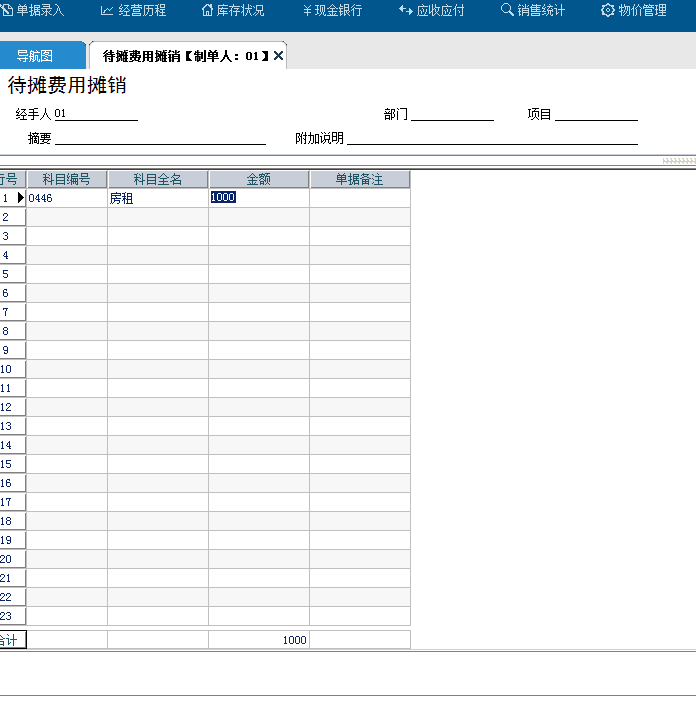Select the cell containing 房租

coord(157,198)
